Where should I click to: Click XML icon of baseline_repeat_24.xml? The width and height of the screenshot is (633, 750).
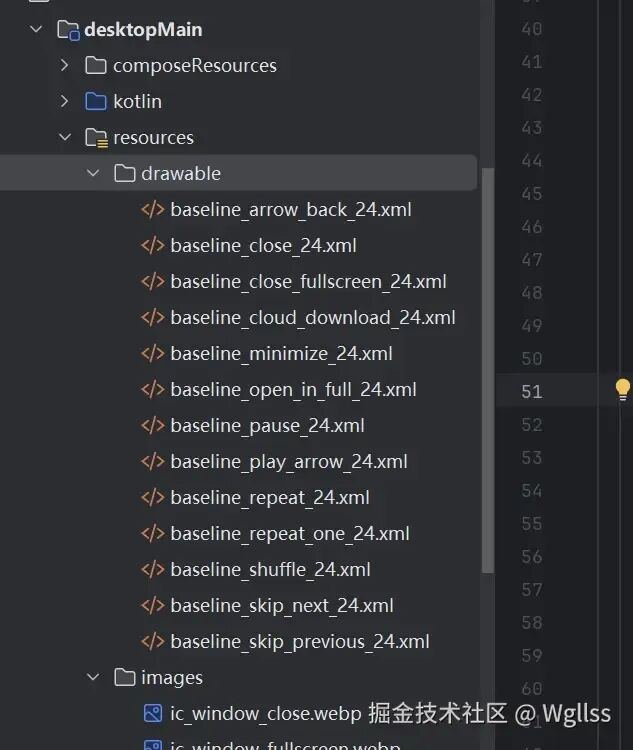(153, 497)
